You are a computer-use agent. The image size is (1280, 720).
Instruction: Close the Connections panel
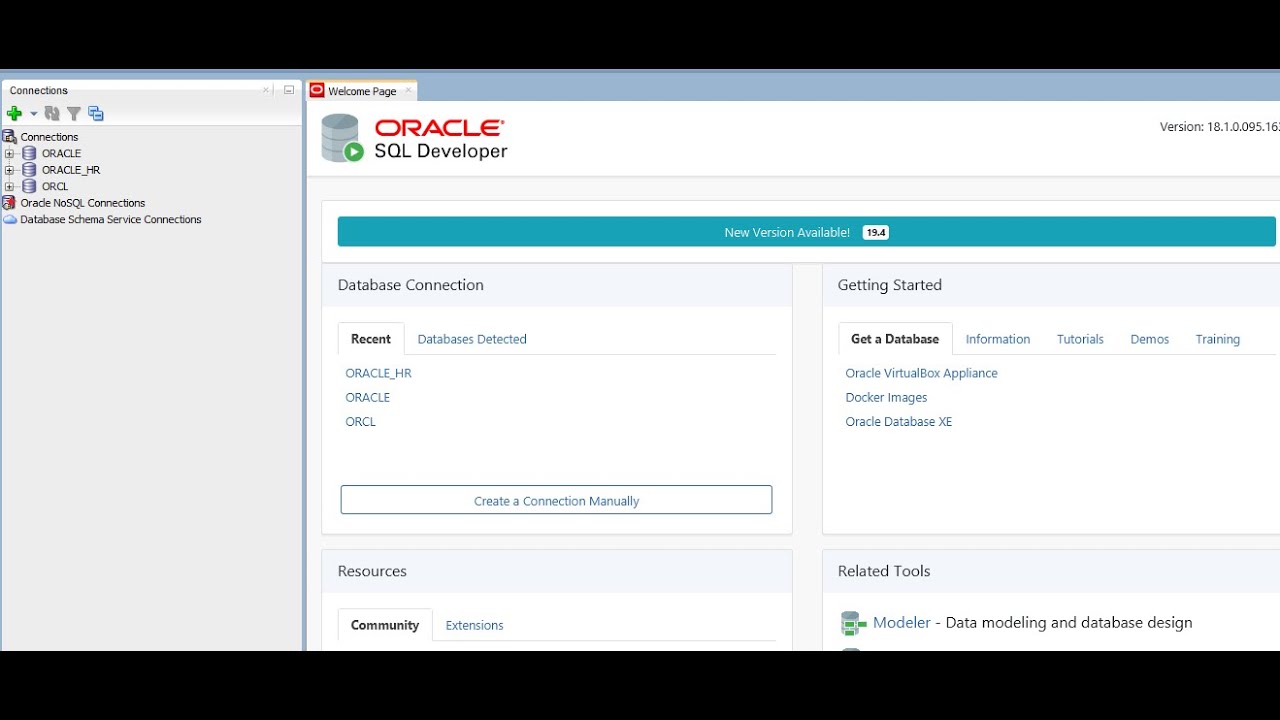coord(266,90)
